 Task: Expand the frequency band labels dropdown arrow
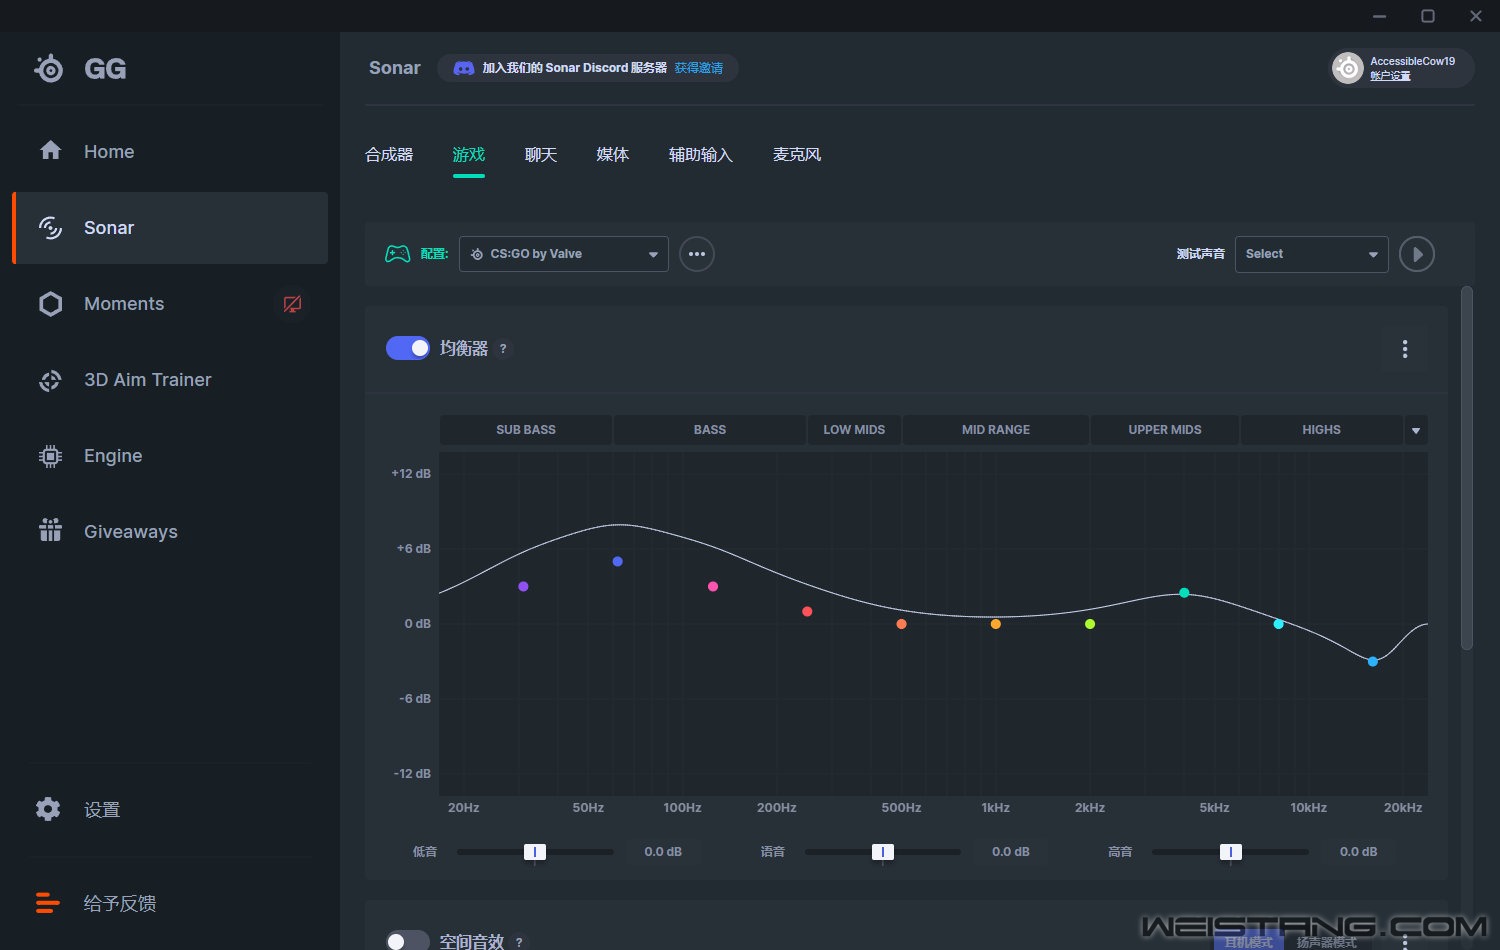(x=1416, y=430)
